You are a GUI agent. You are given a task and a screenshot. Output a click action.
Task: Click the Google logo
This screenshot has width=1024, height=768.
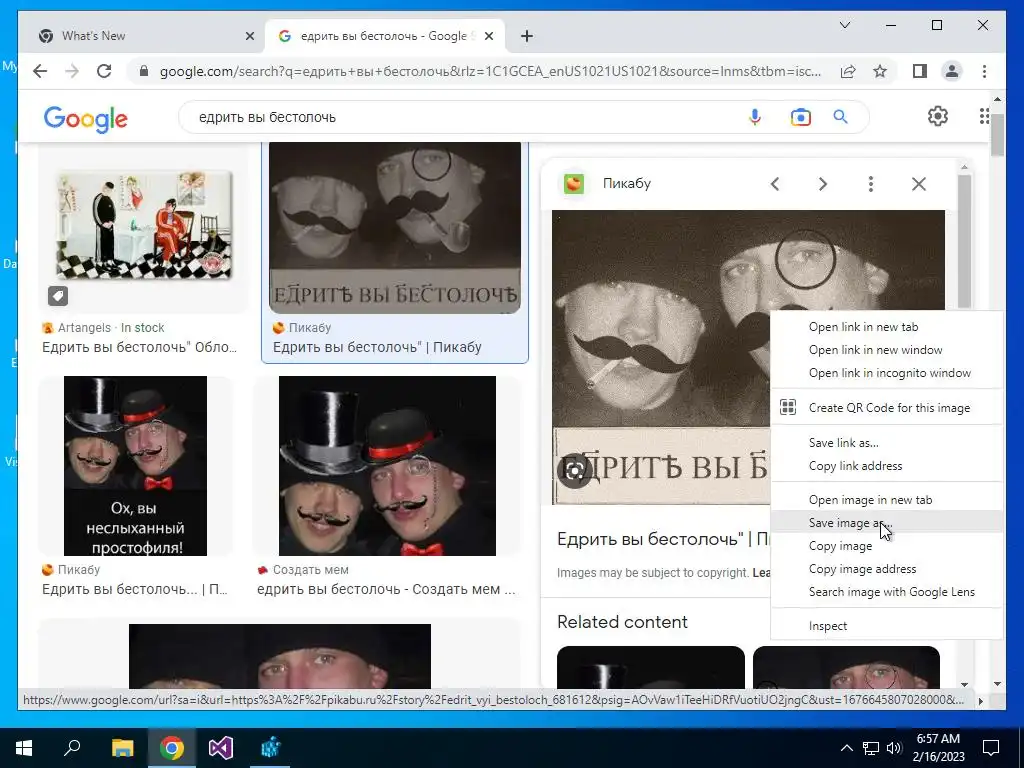86,119
